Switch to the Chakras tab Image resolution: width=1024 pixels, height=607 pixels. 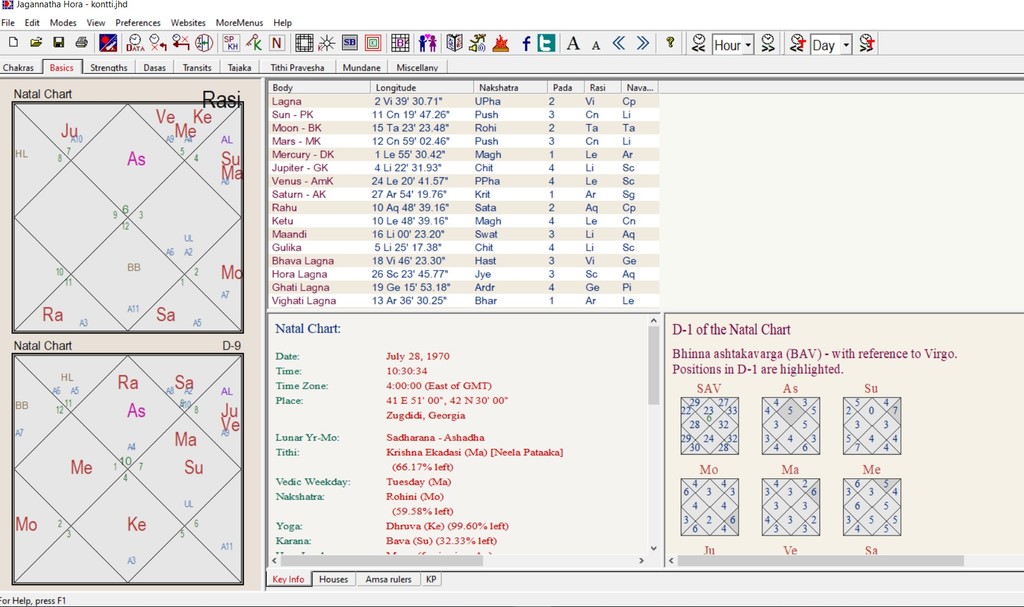tap(18, 67)
